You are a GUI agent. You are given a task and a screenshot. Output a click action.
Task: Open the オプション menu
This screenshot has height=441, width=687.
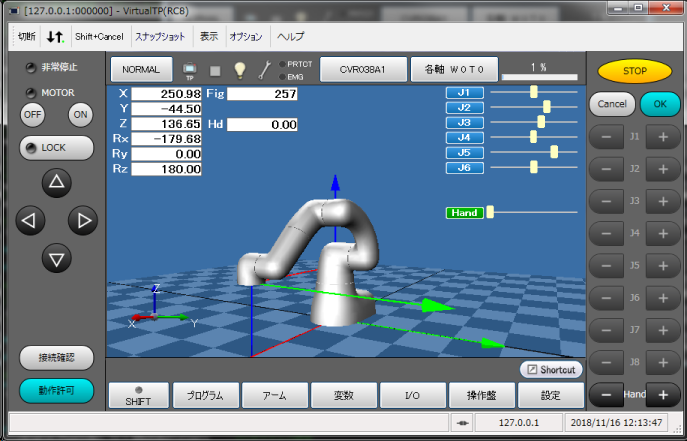pos(246,36)
